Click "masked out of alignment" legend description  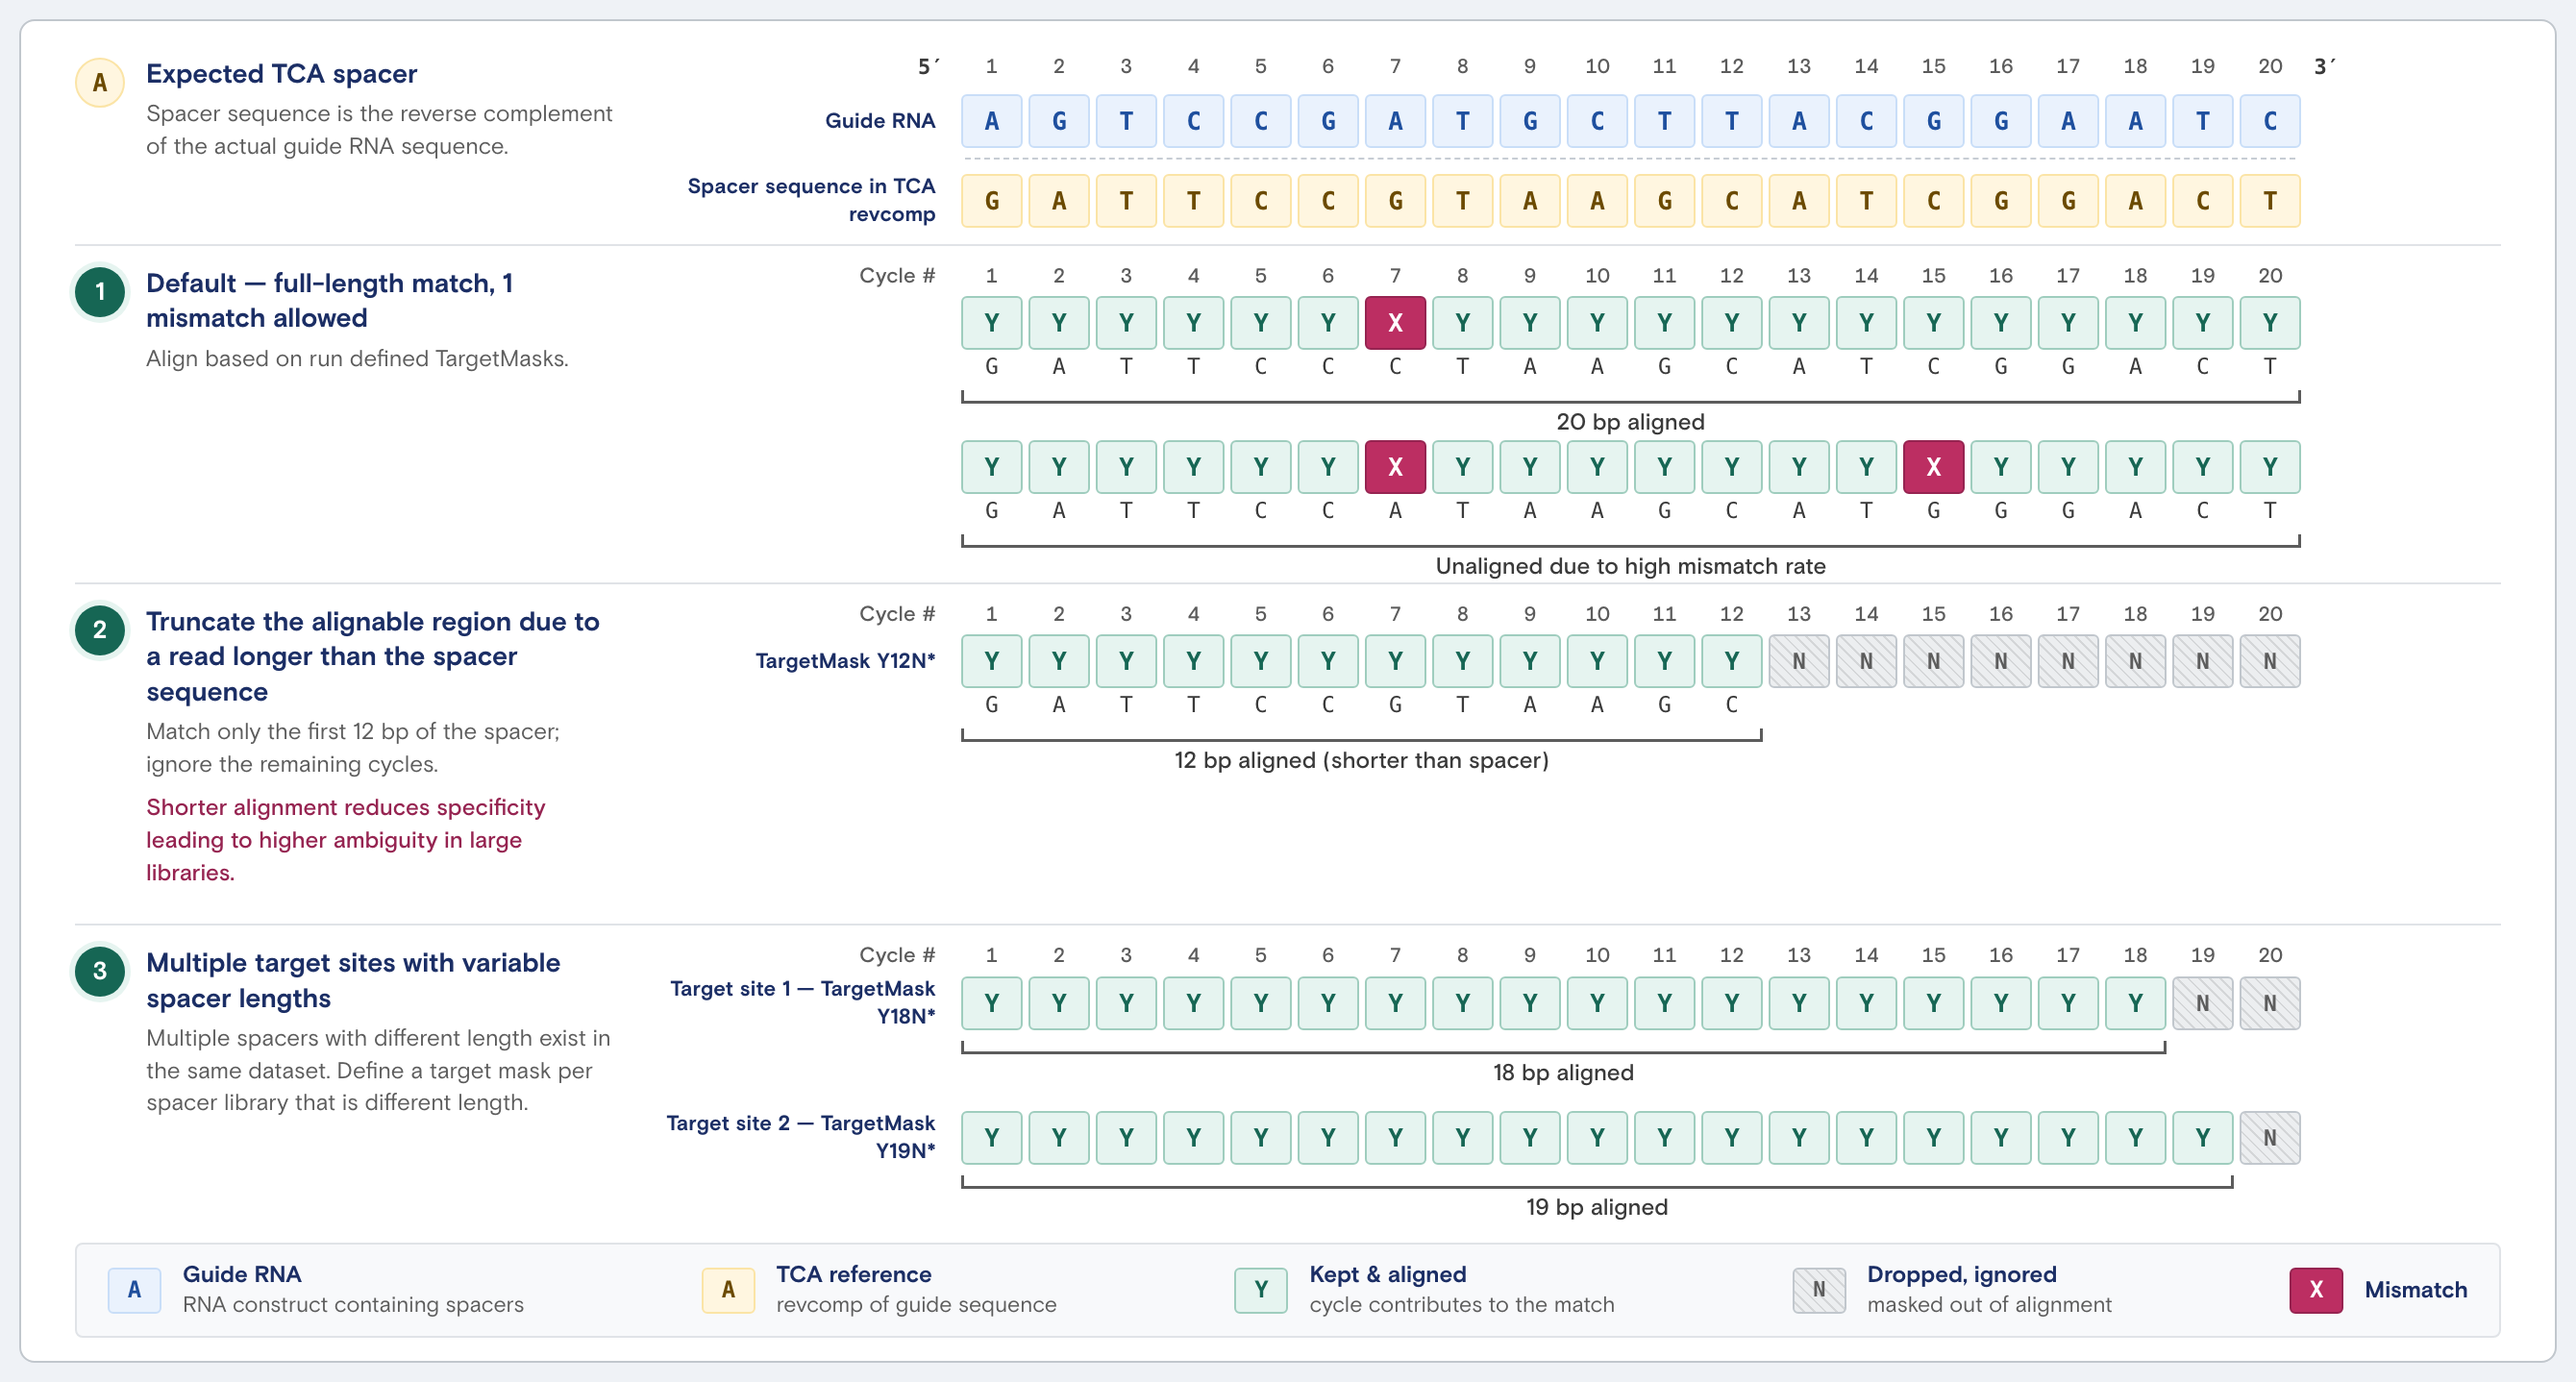click(x=1989, y=1305)
